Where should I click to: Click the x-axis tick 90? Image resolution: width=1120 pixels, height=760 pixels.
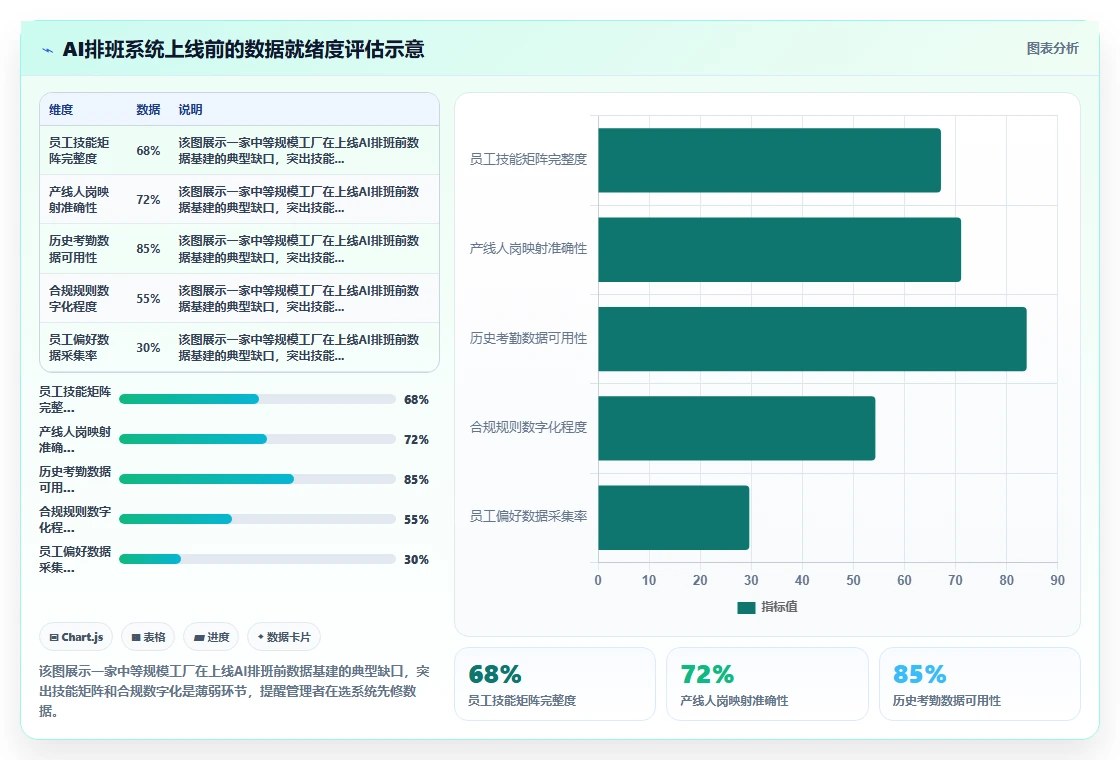tap(1057, 580)
